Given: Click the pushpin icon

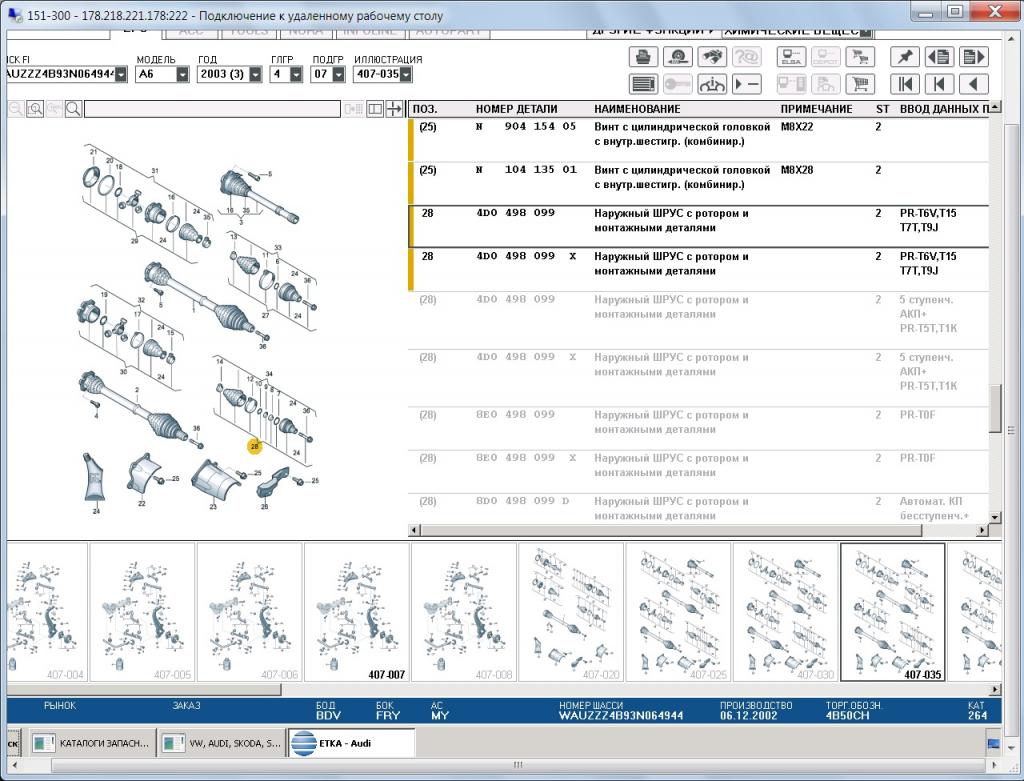Looking at the screenshot, I should [904, 57].
